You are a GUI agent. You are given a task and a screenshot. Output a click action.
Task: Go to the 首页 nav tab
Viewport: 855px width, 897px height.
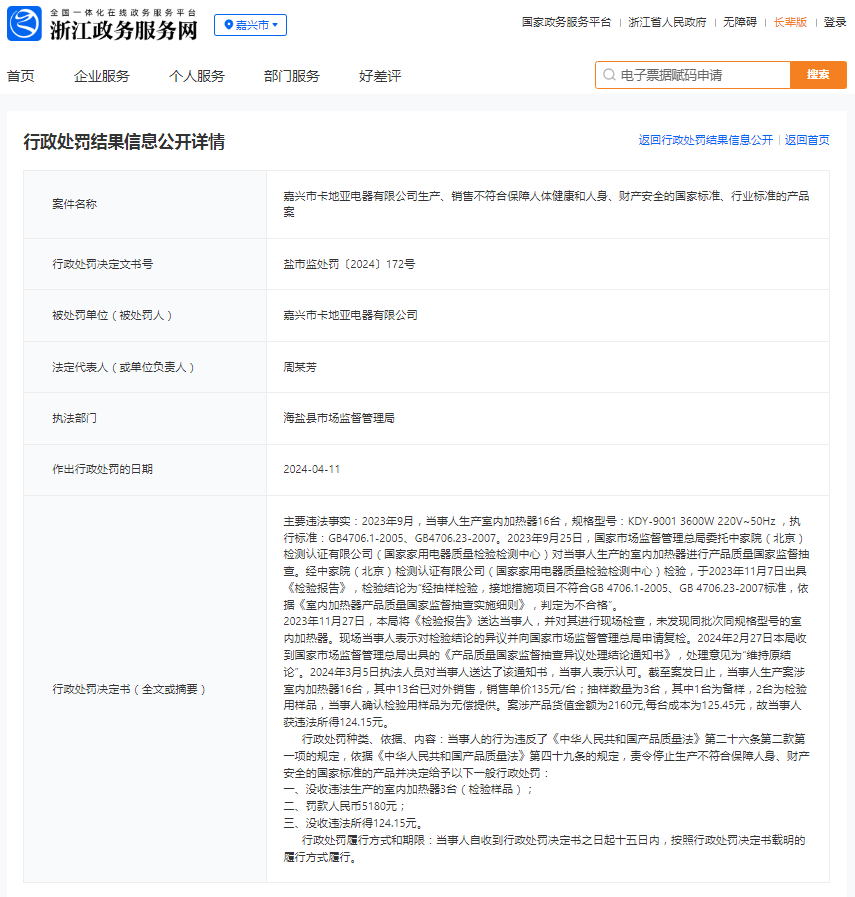pos(21,76)
